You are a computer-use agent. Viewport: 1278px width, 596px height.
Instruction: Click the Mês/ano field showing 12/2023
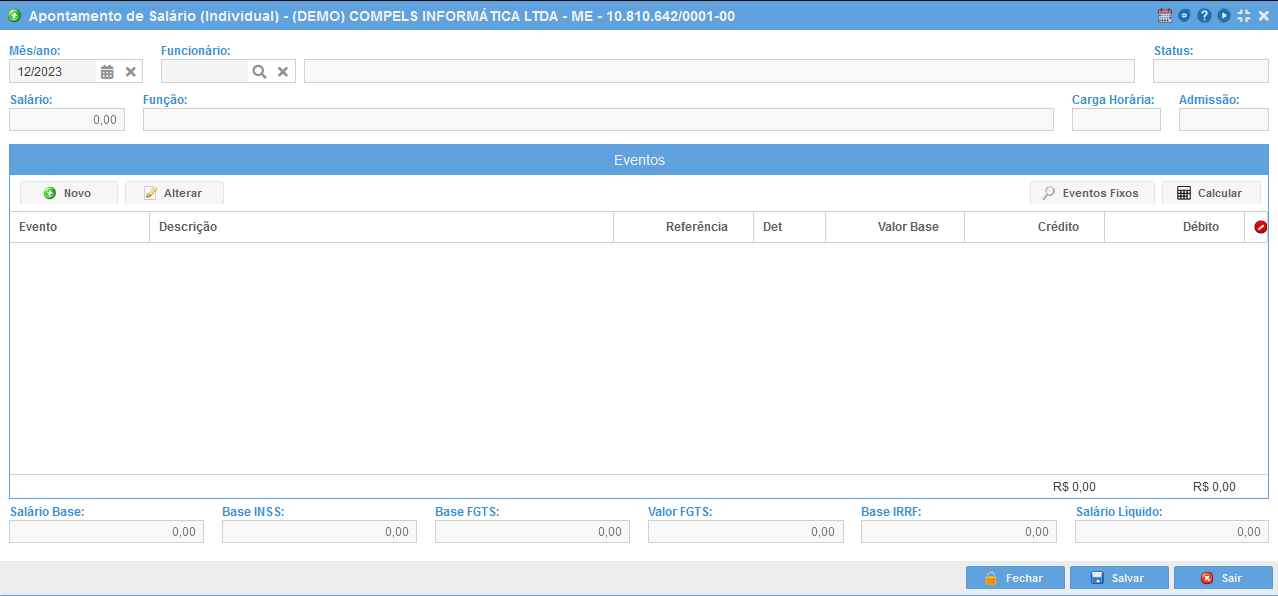point(54,71)
